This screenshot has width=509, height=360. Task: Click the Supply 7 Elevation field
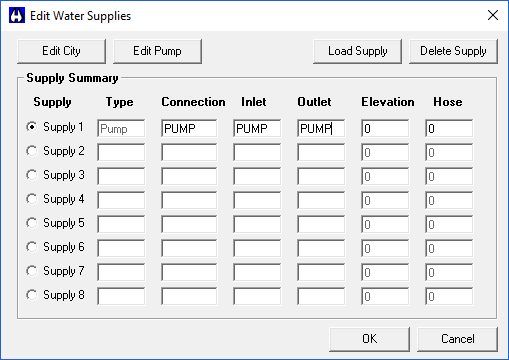(385, 272)
